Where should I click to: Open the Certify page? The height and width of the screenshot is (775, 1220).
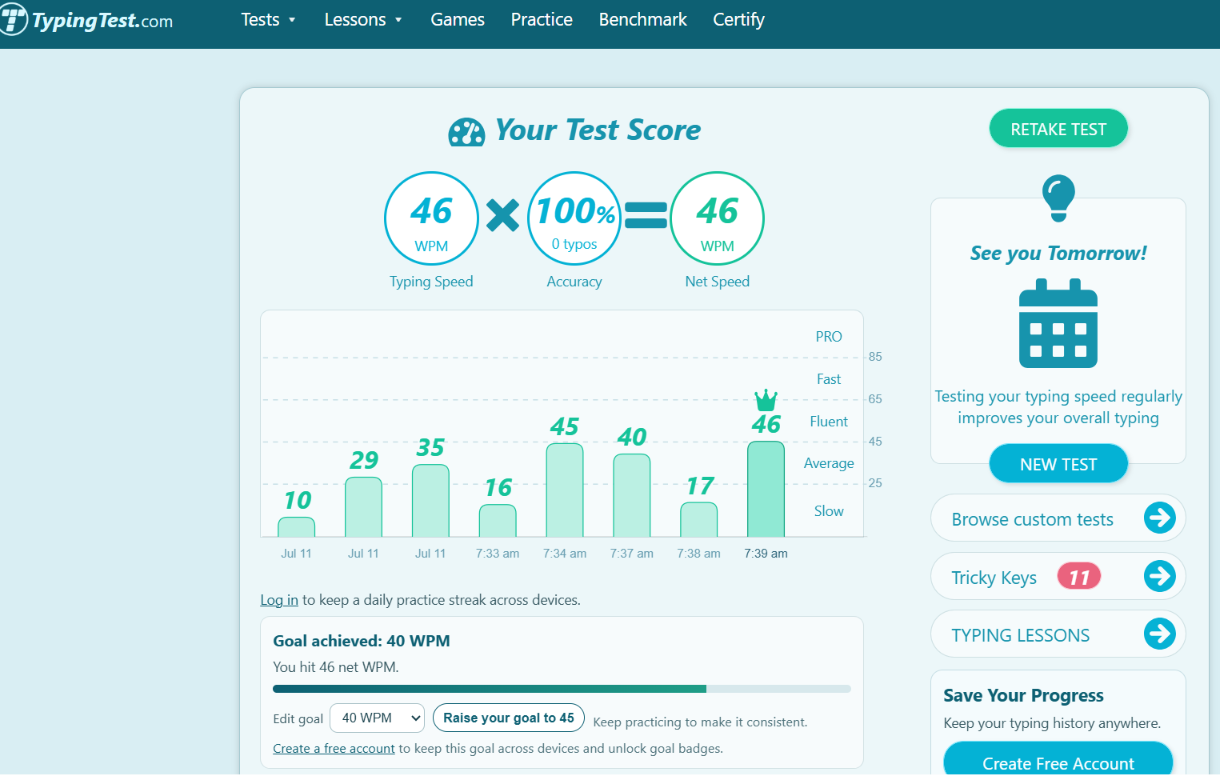point(739,20)
